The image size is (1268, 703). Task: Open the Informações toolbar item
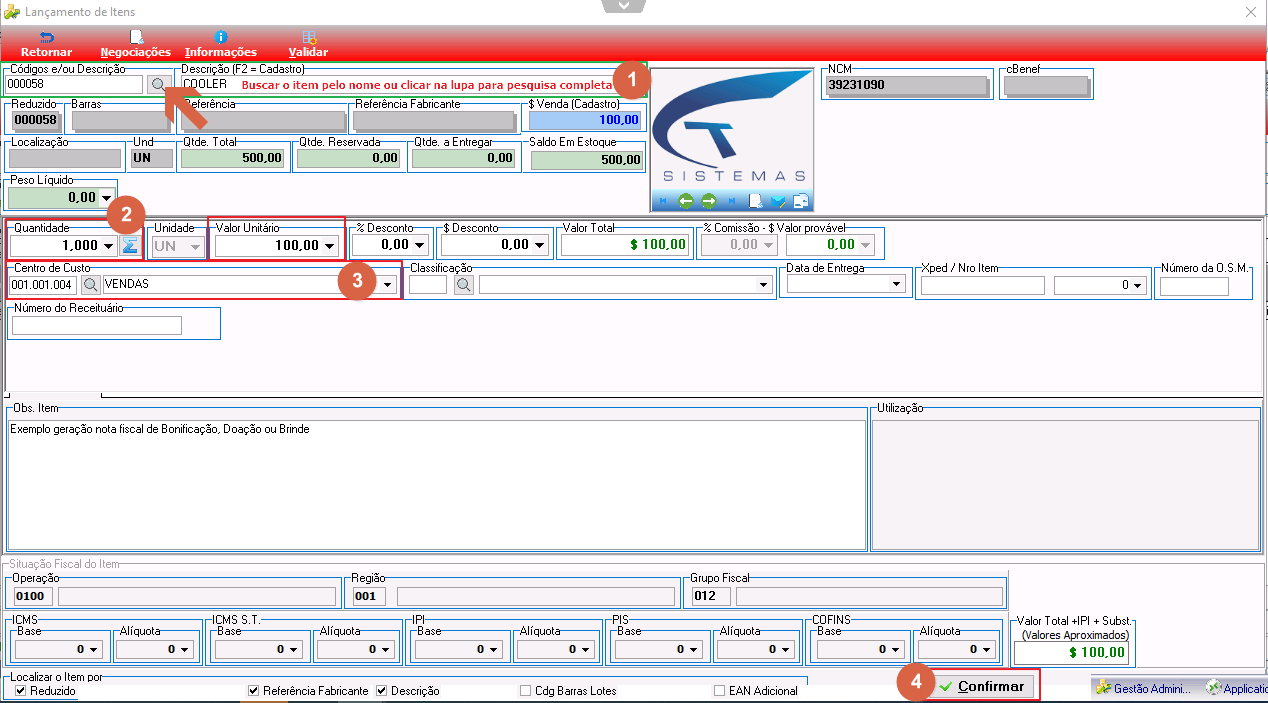tap(221, 44)
